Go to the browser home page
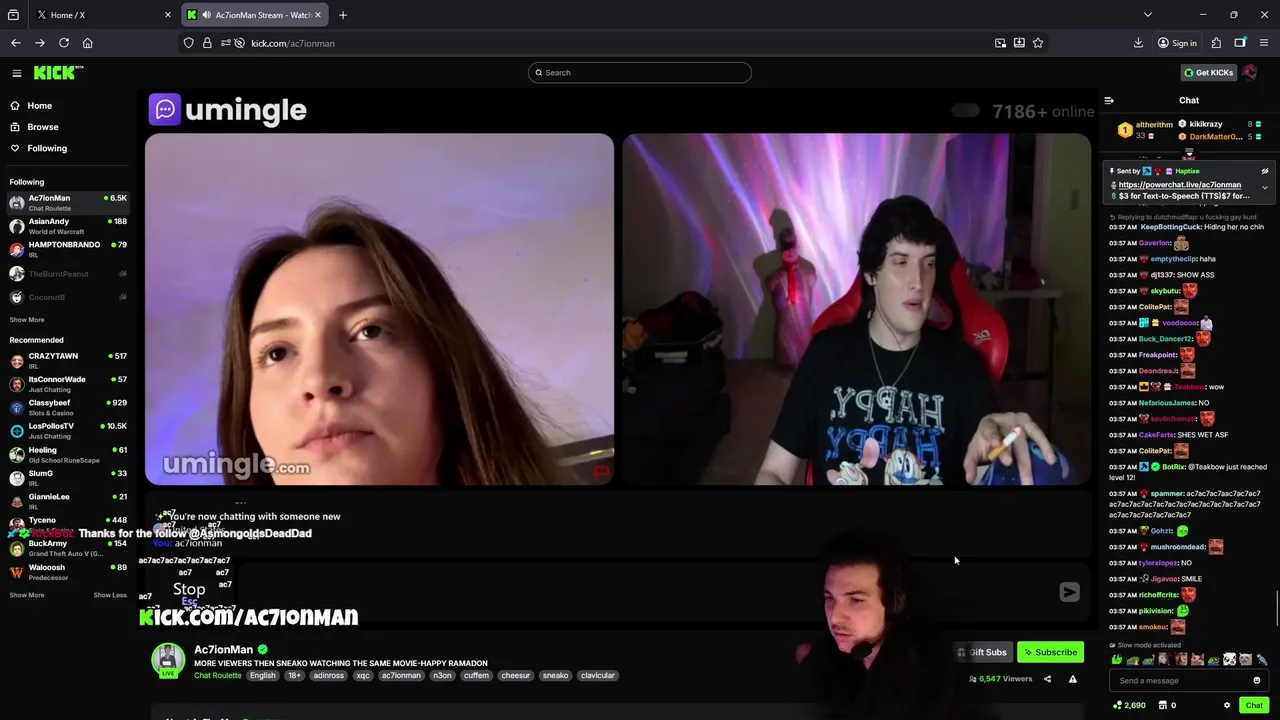1280x720 pixels. (87, 43)
